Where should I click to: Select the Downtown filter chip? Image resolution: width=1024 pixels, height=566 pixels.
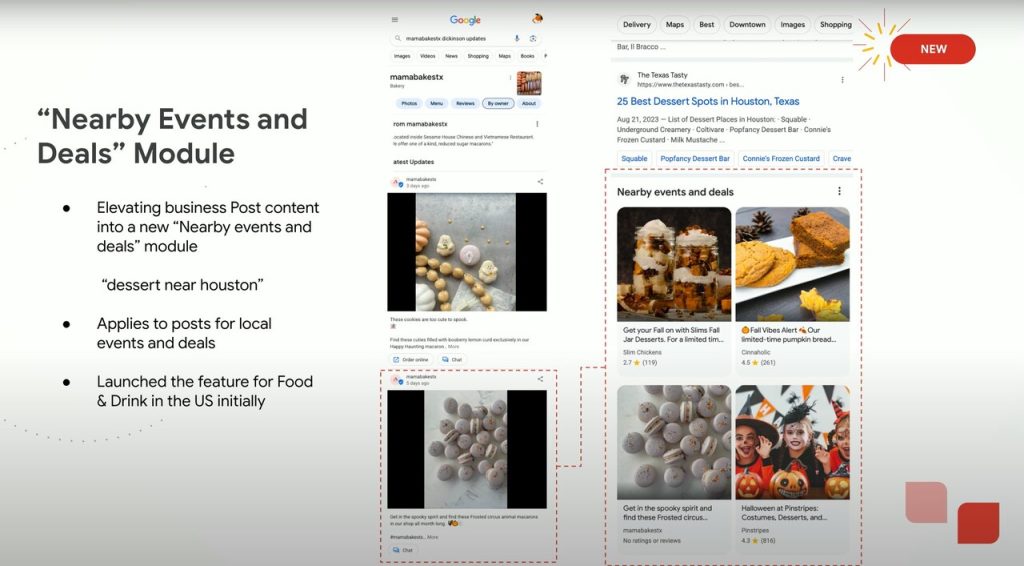pyautogui.click(x=747, y=25)
